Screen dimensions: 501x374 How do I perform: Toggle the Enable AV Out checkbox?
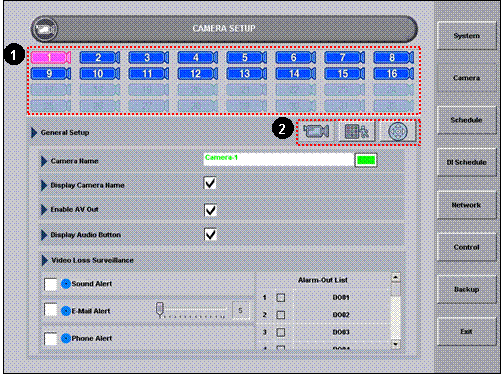coord(210,210)
